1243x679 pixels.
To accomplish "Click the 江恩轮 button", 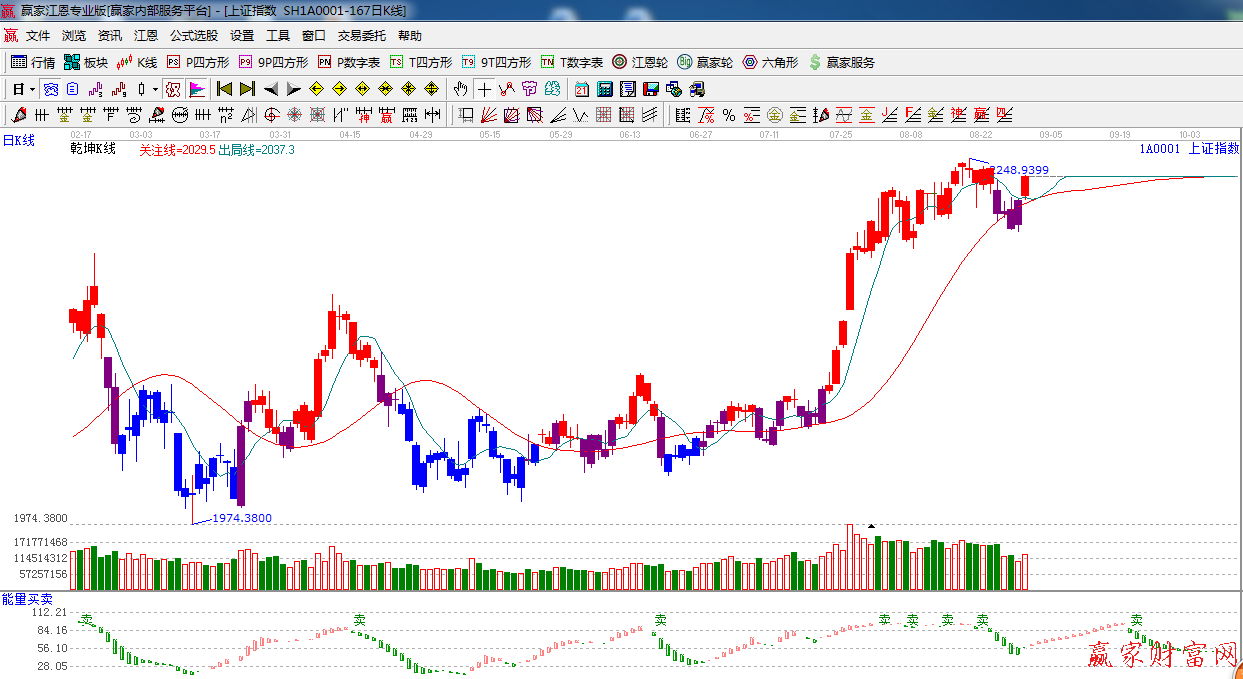I will 640,62.
